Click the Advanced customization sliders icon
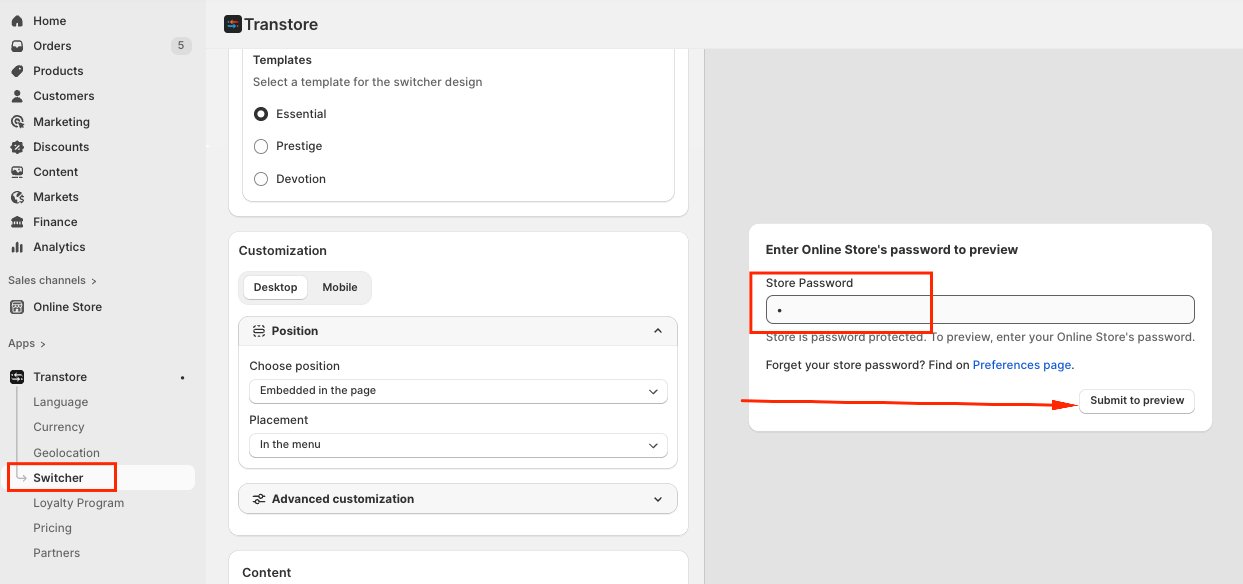 [259, 499]
